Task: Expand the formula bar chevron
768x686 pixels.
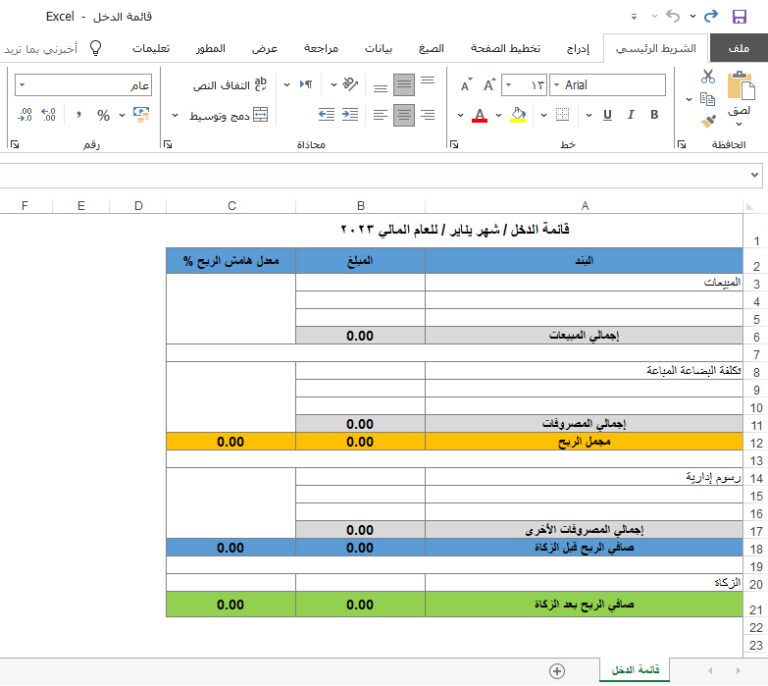Action: tap(755, 175)
